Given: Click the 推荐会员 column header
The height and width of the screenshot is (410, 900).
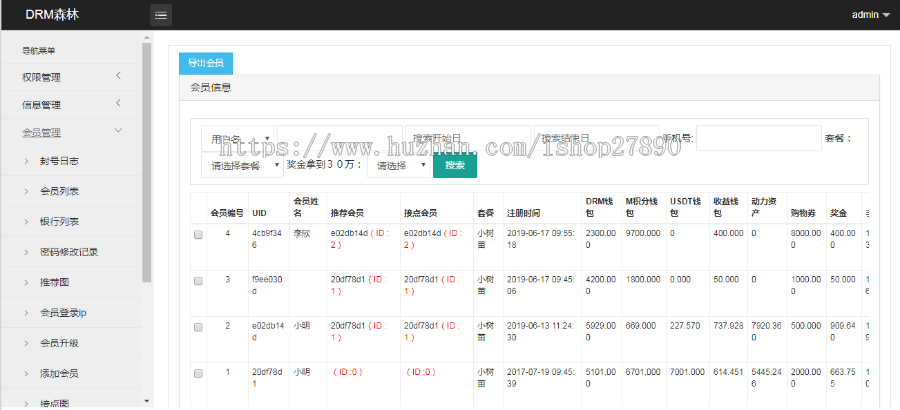Looking at the screenshot, I should pyautogui.click(x=347, y=212).
